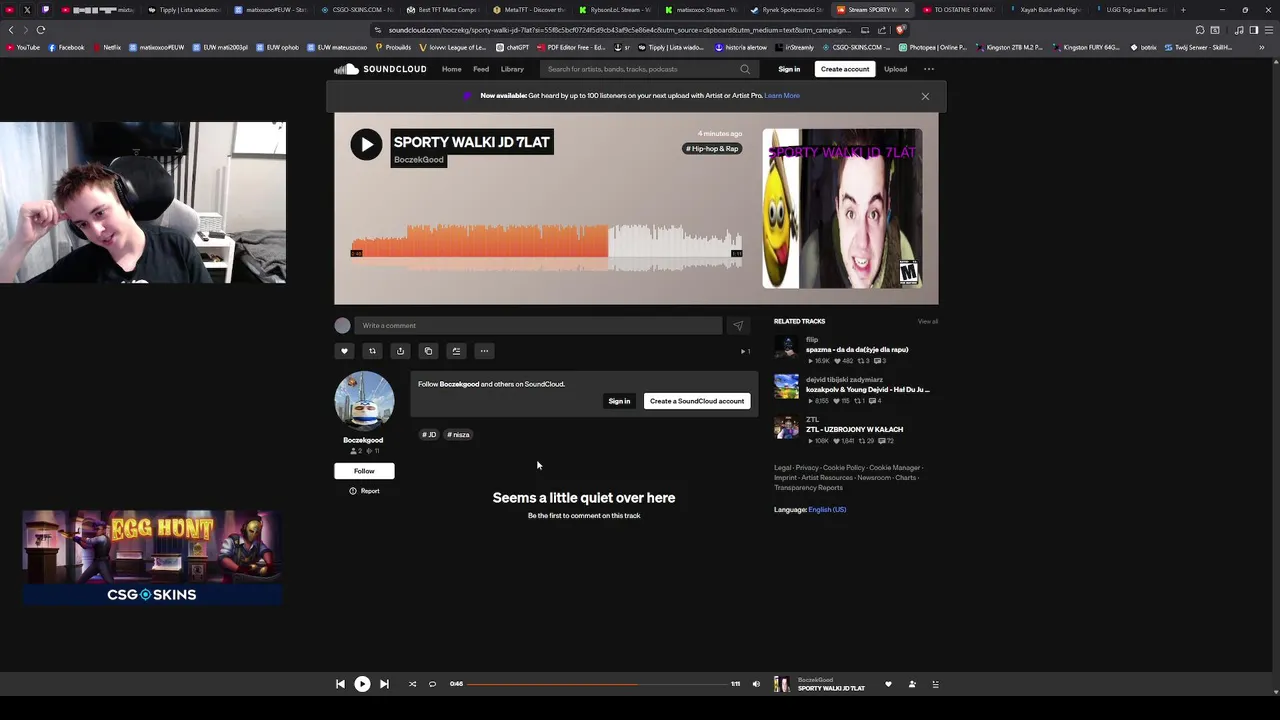This screenshot has height=720, width=1280.
Task: Open the Library nav item
Action: click(x=512, y=69)
